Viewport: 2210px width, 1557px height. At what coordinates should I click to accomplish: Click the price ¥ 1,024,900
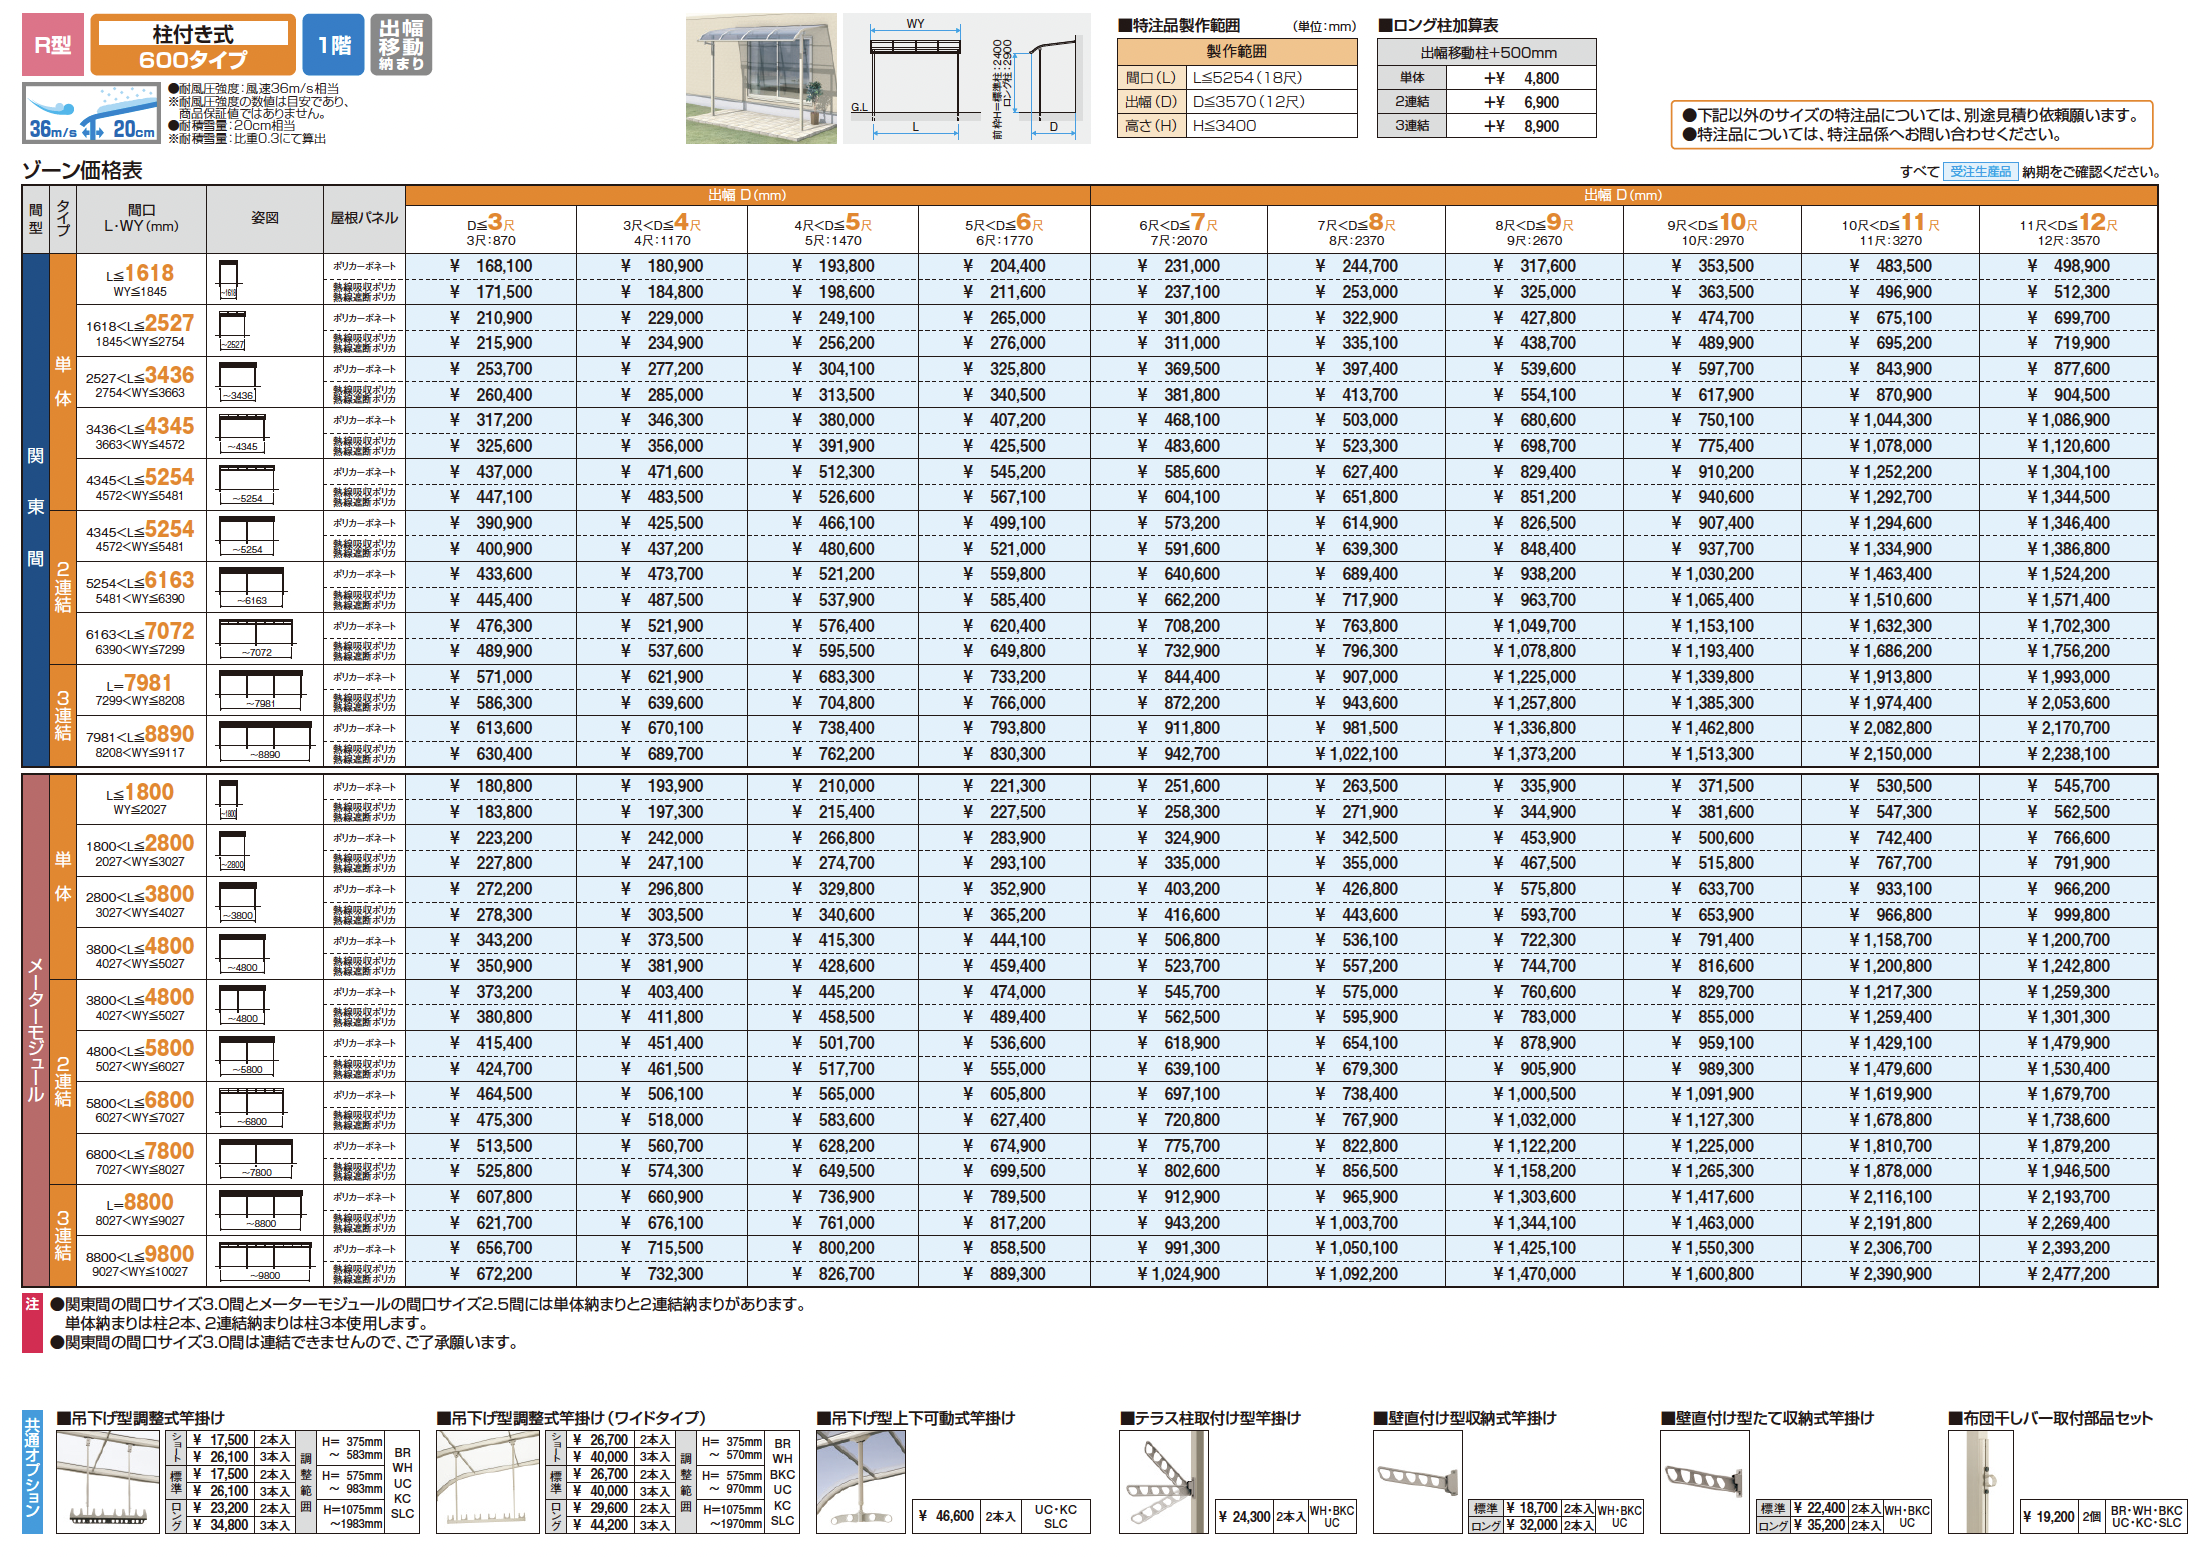[1179, 1274]
